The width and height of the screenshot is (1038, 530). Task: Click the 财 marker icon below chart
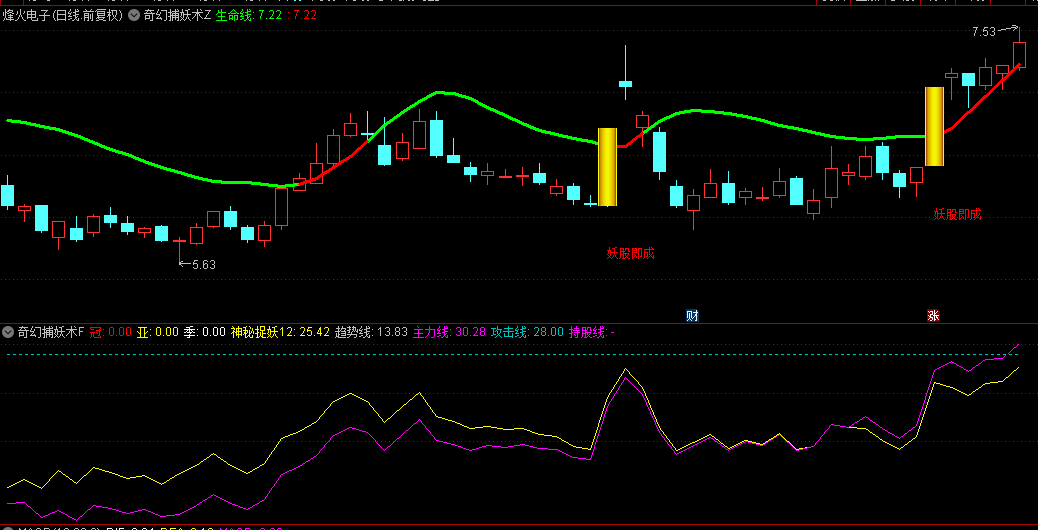(x=692, y=316)
